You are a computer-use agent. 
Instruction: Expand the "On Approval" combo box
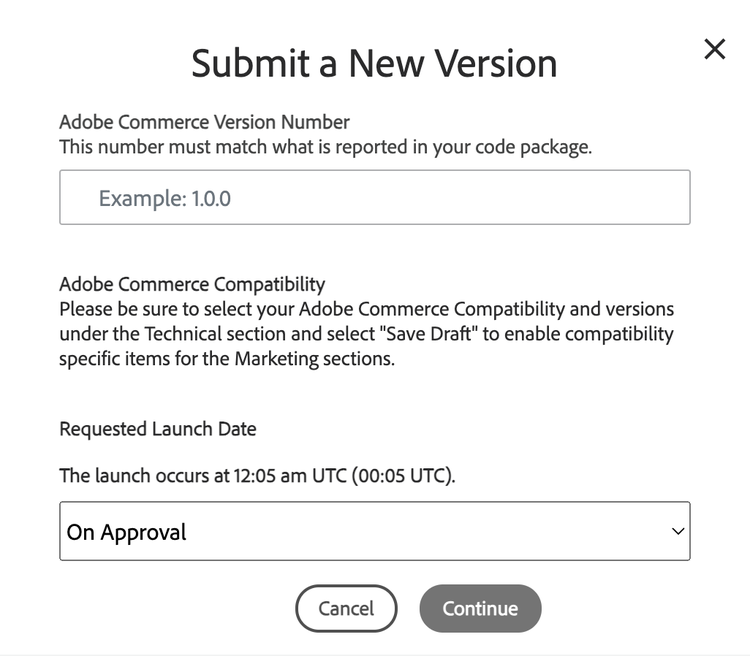[x=374, y=531]
